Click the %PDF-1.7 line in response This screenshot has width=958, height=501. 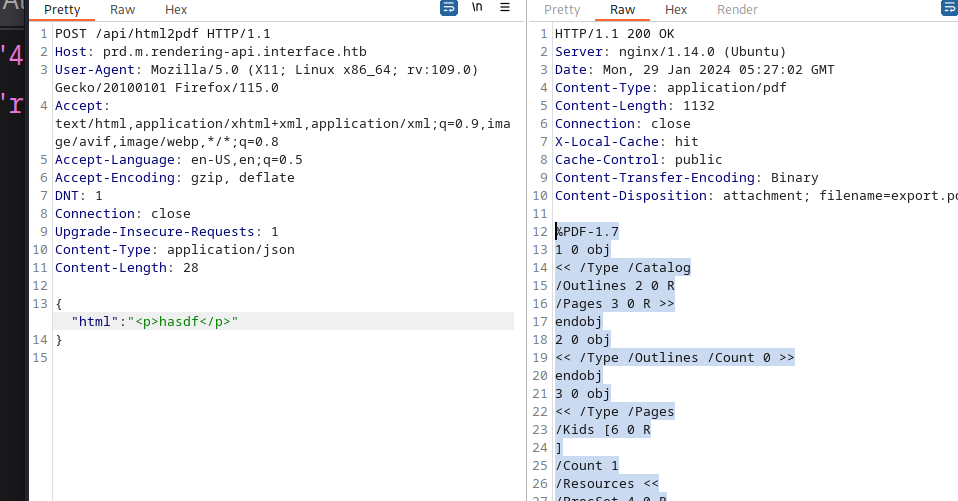pyautogui.click(x=587, y=232)
